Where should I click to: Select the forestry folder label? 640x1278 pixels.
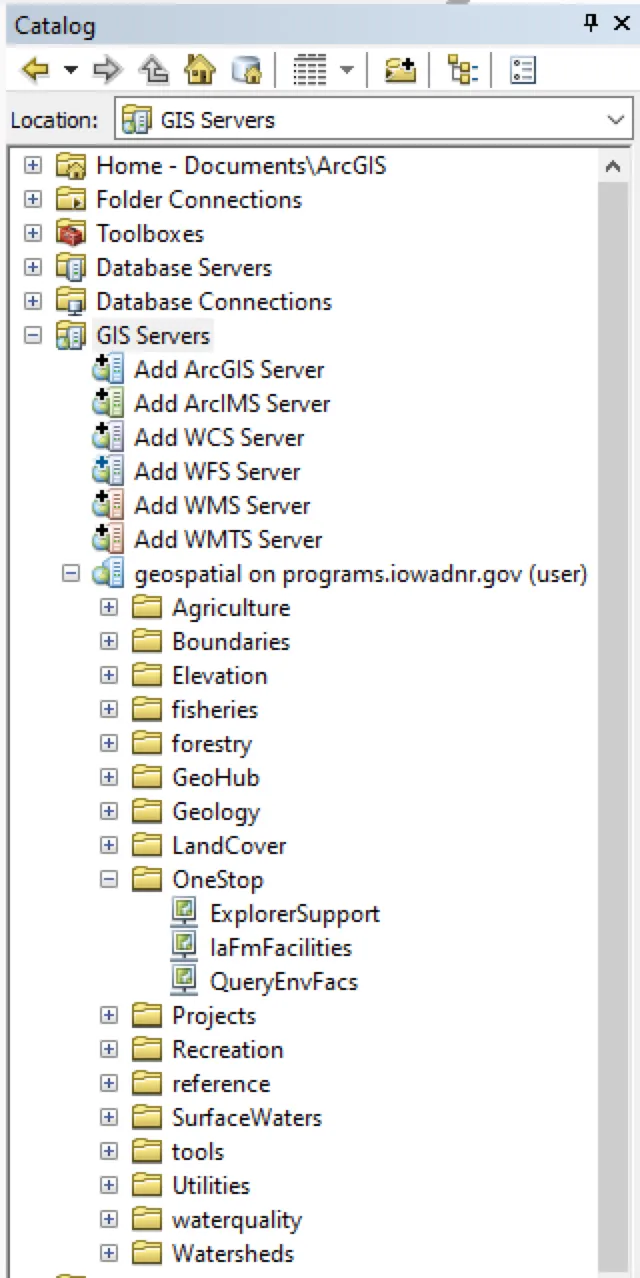coord(211,744)
